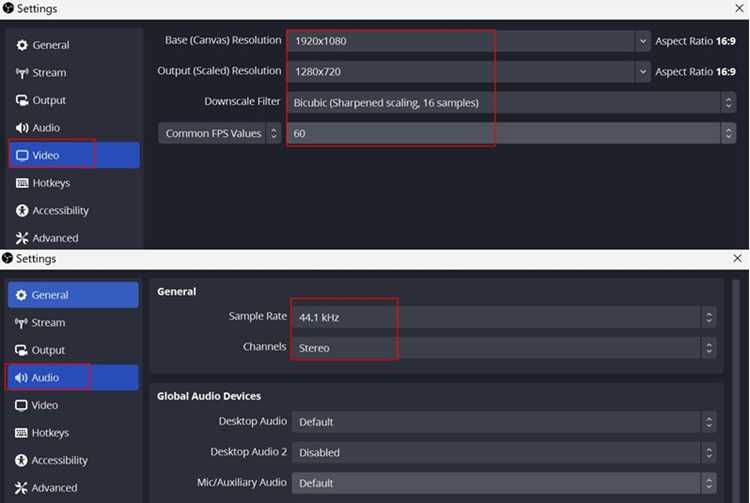Click the Stream antenna icon in the top sidebar
This screenshot has width=750, height=503.
pyautogui.click(x=22, y=73)
